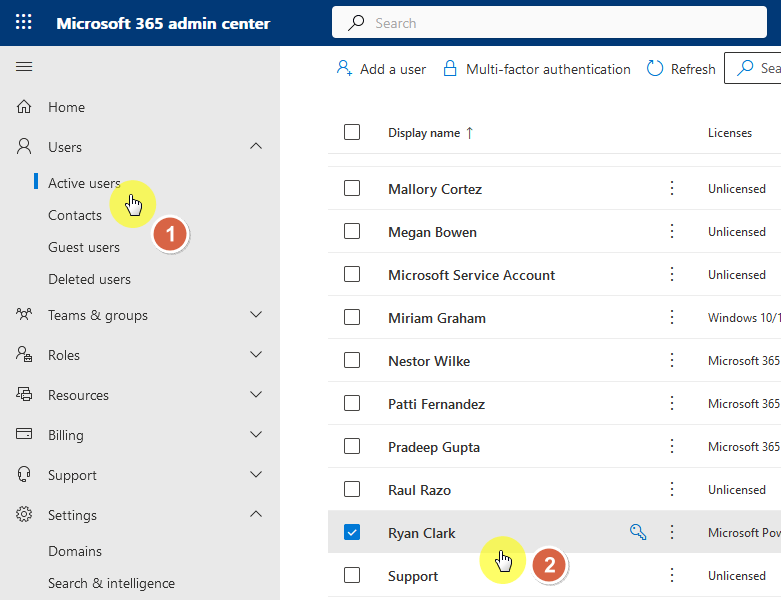Click the user list search box

click(x=753, y=68)
